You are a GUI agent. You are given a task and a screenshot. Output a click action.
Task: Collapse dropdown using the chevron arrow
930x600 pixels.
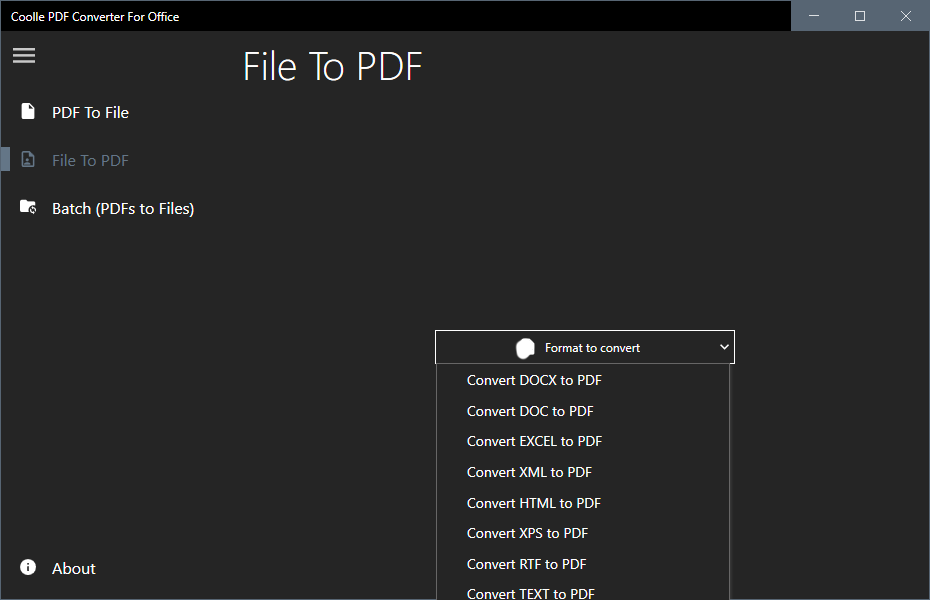pos(724,348)
